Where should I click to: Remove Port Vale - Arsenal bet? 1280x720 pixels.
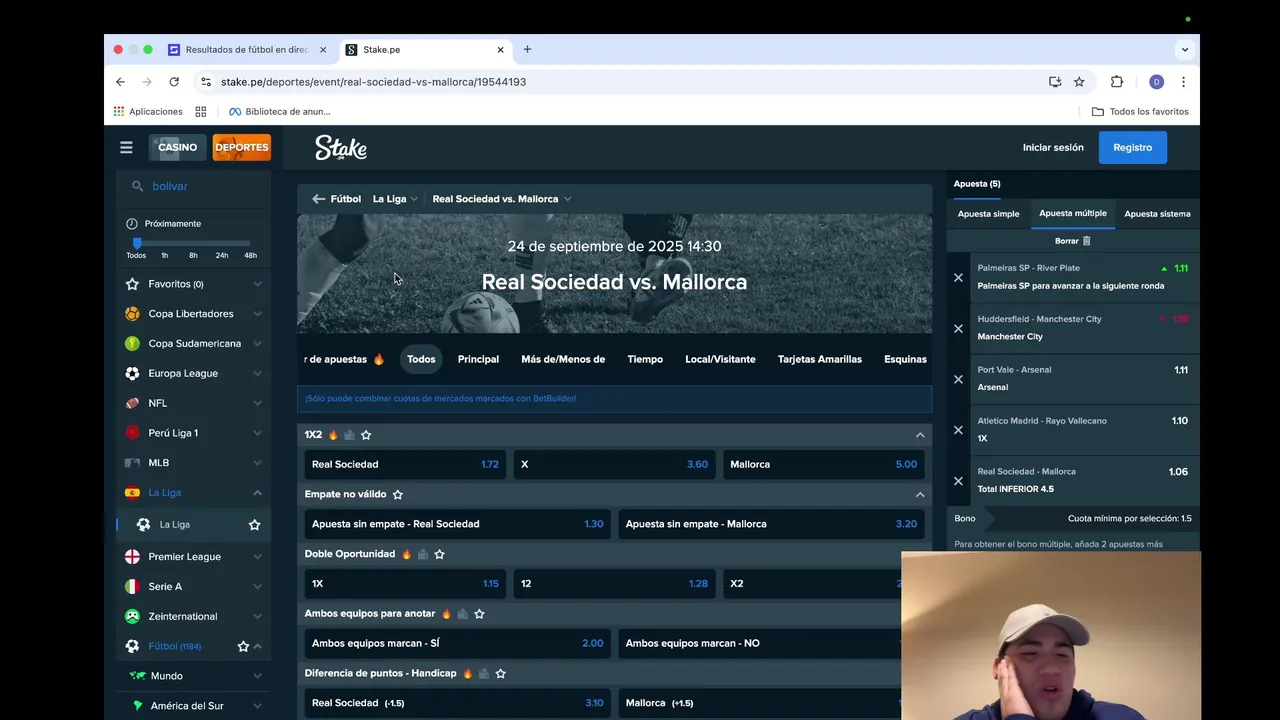pos(958,379)
